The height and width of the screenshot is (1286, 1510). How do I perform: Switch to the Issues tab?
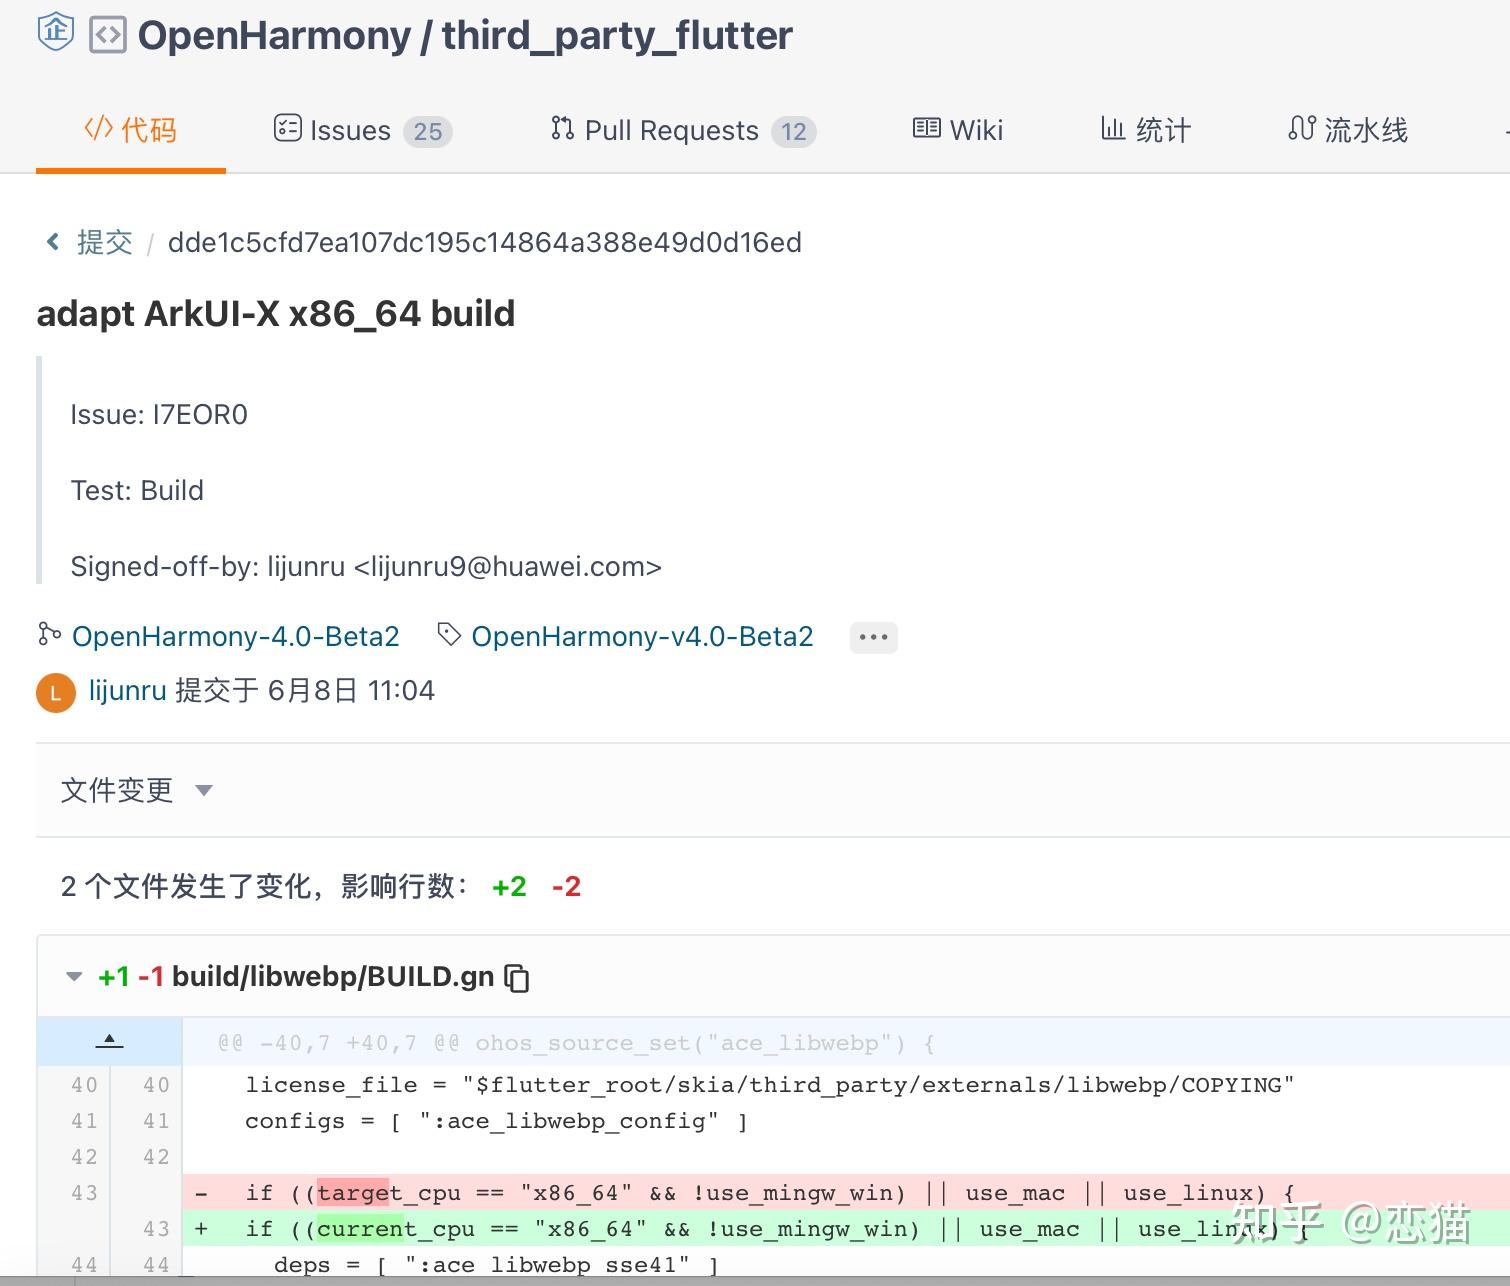tap(349, 130)
